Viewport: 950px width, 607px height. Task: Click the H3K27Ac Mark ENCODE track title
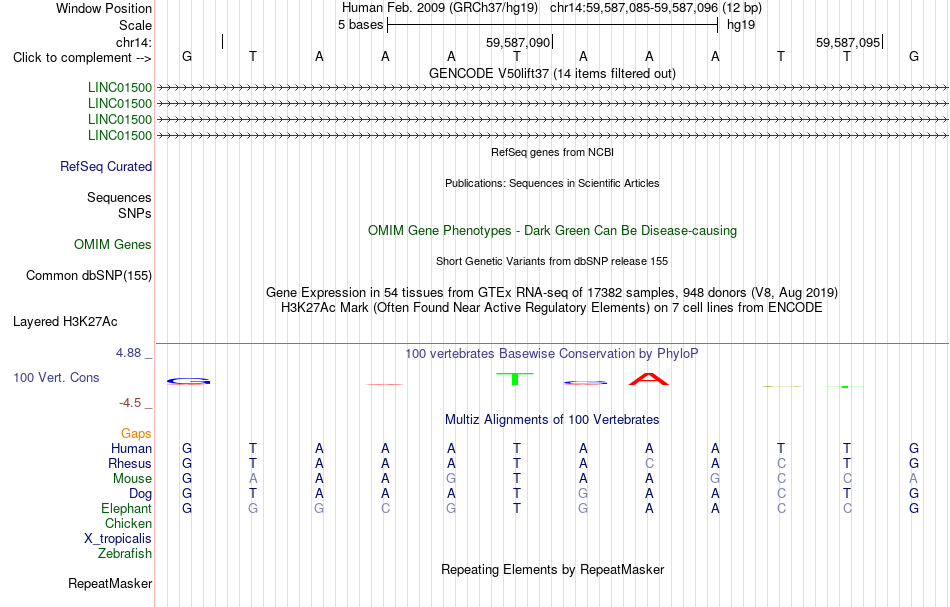[552, 308]
